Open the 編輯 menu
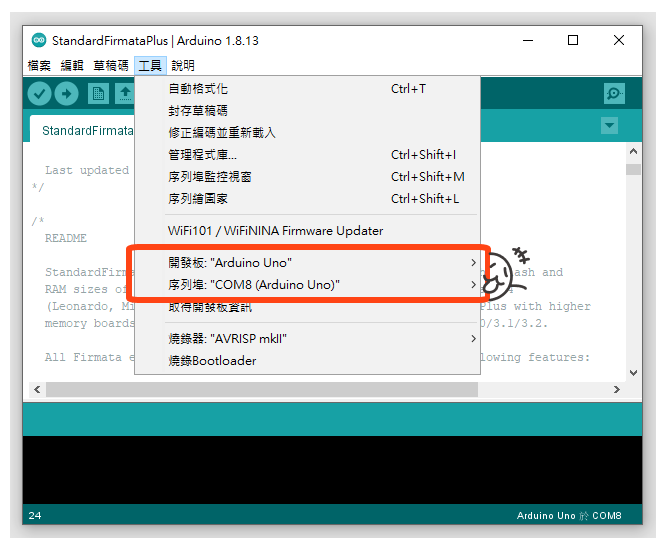 [x=72, y=66]
